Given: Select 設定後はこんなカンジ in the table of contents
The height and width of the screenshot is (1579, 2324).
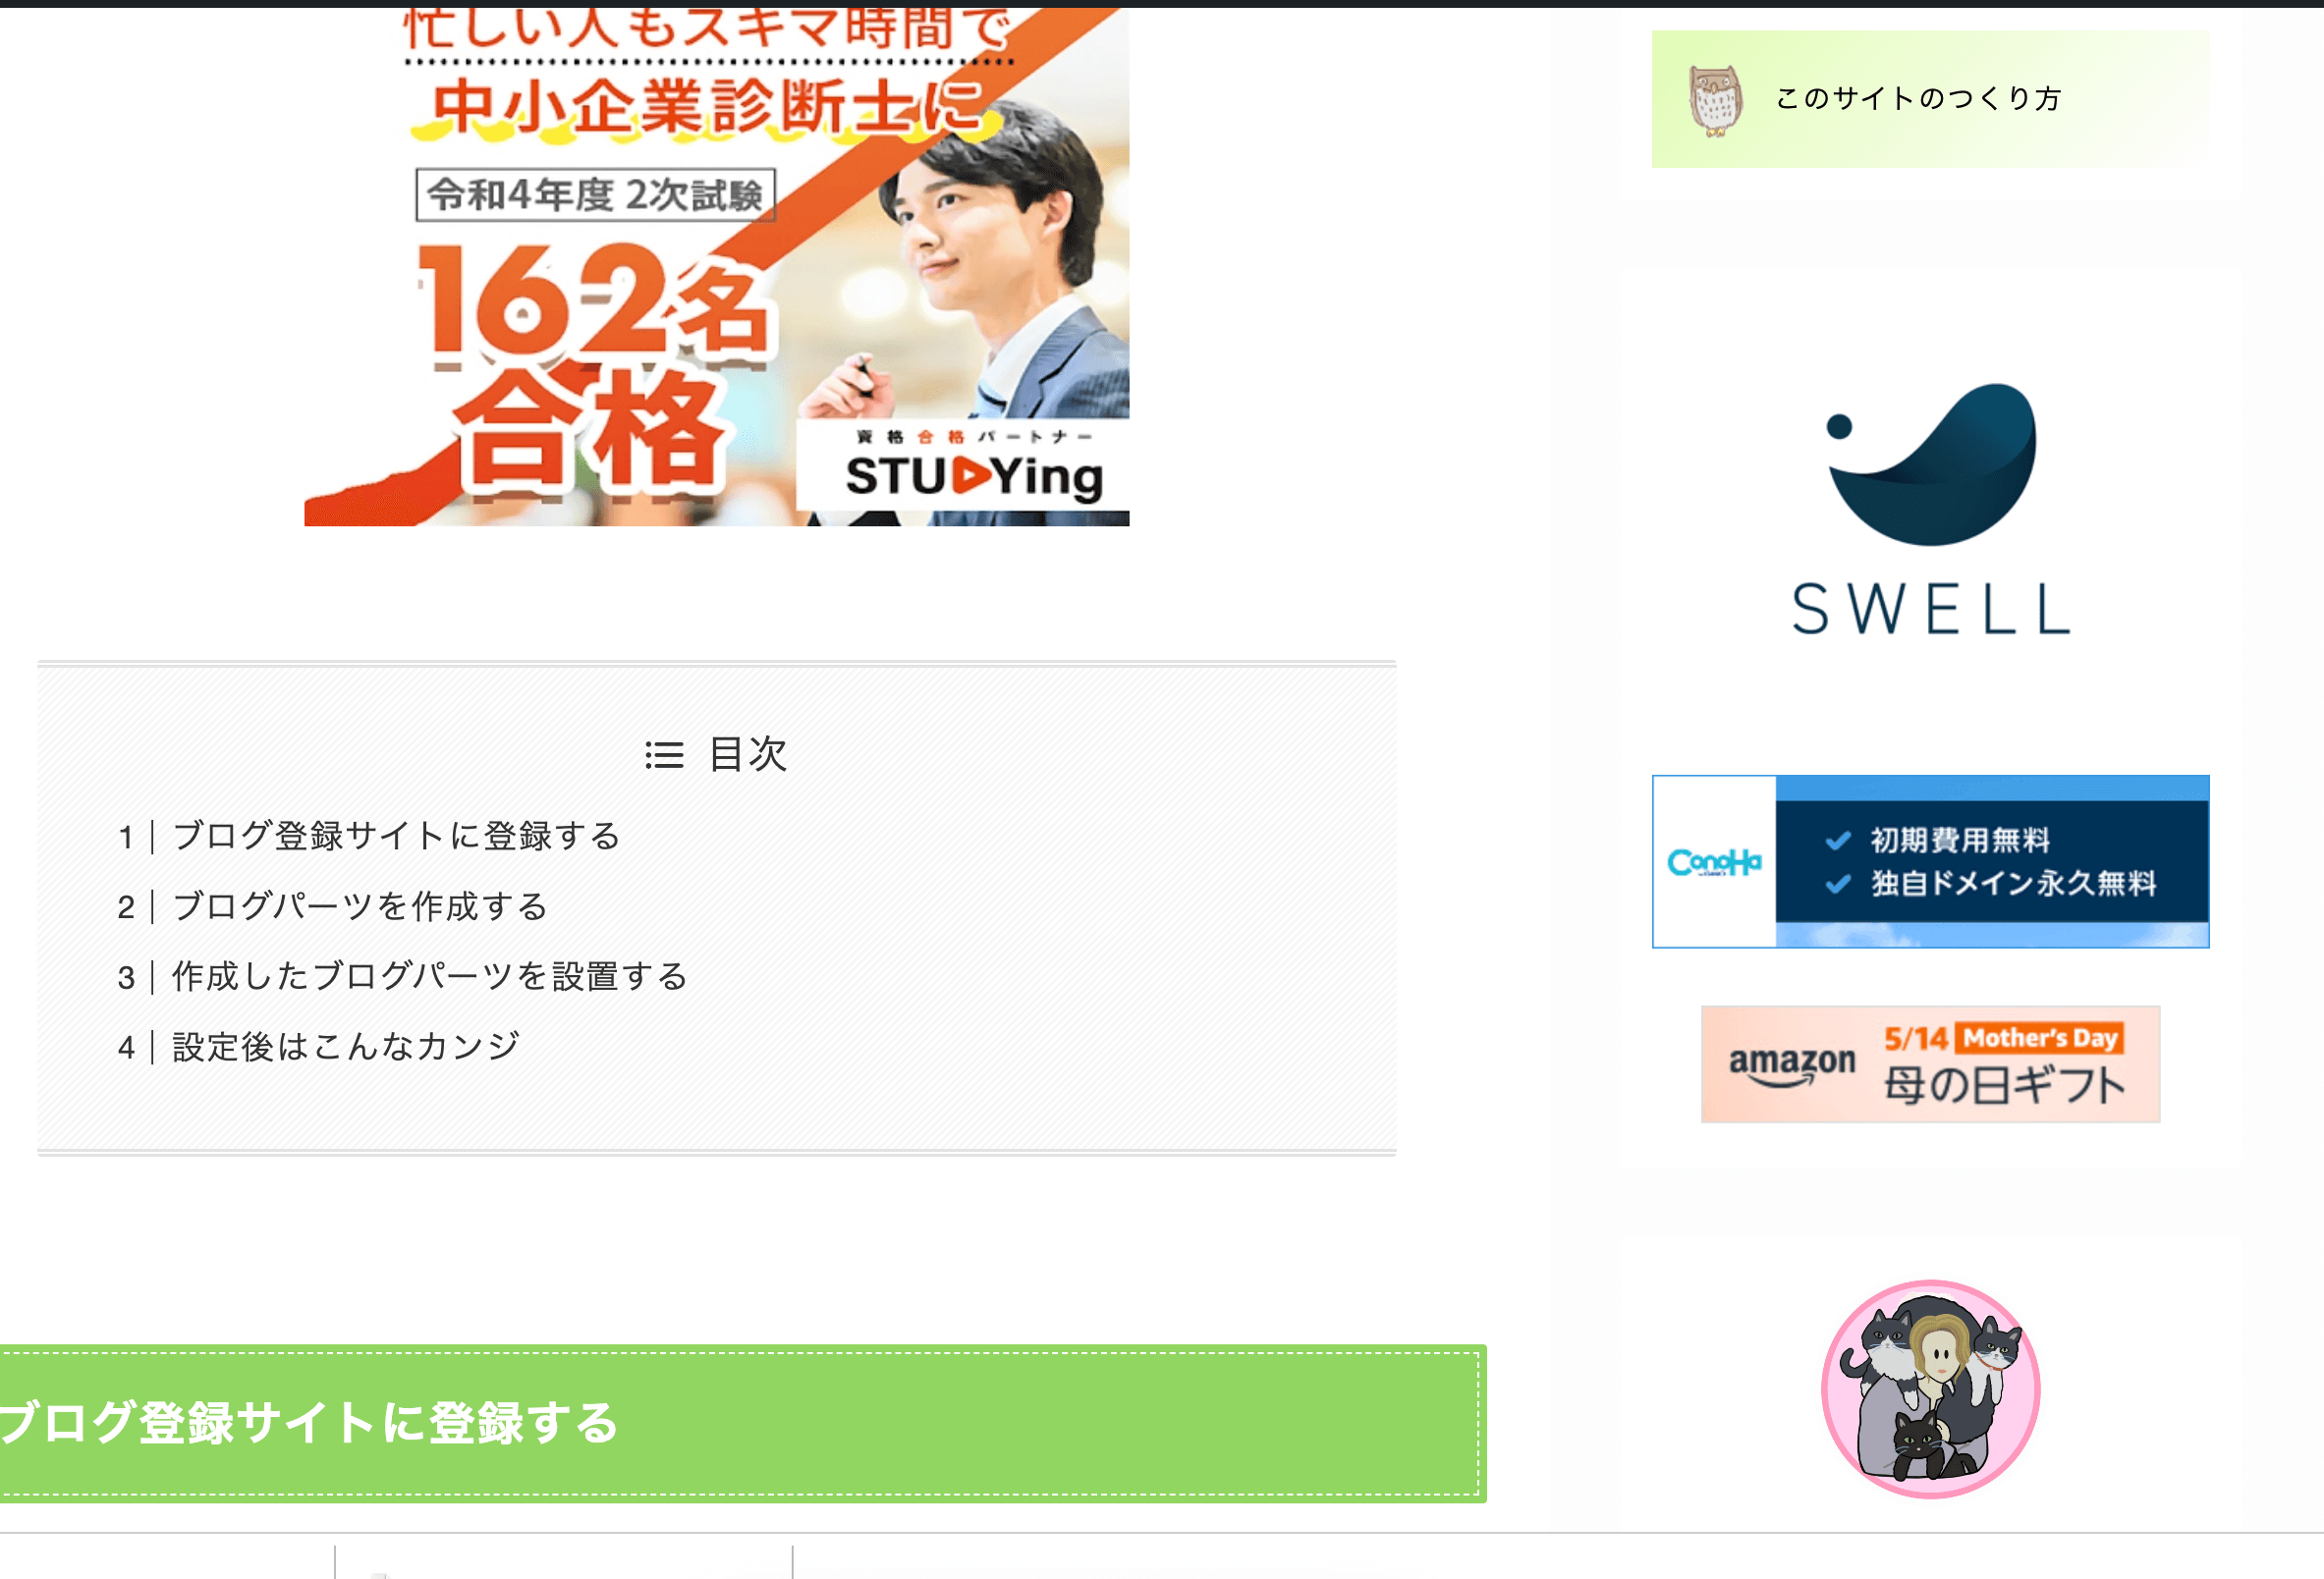Looking at the screenshot, I should (346, 1046).
